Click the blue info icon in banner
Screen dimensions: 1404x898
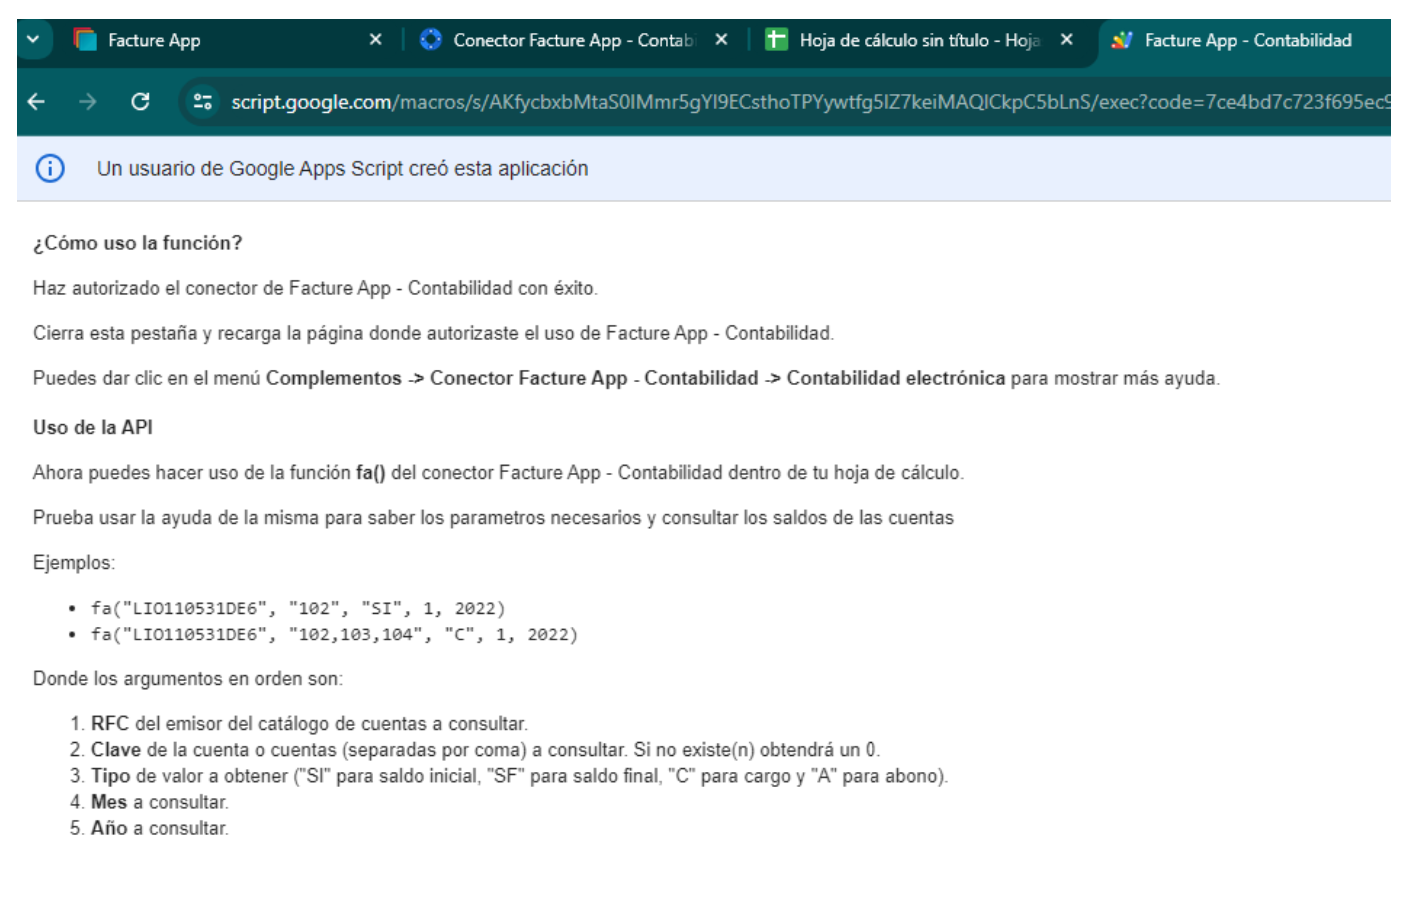click(50, 169)
